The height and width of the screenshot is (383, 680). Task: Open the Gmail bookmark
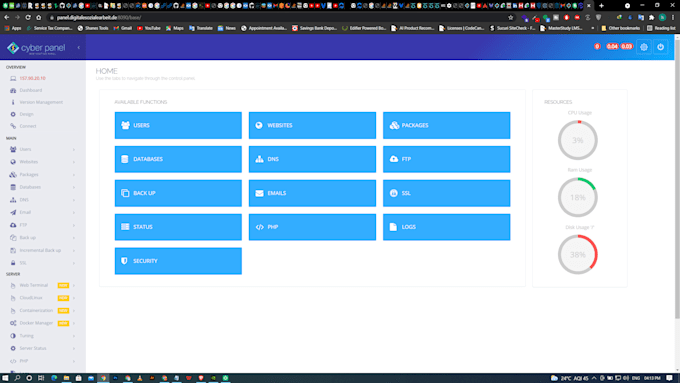123,28
